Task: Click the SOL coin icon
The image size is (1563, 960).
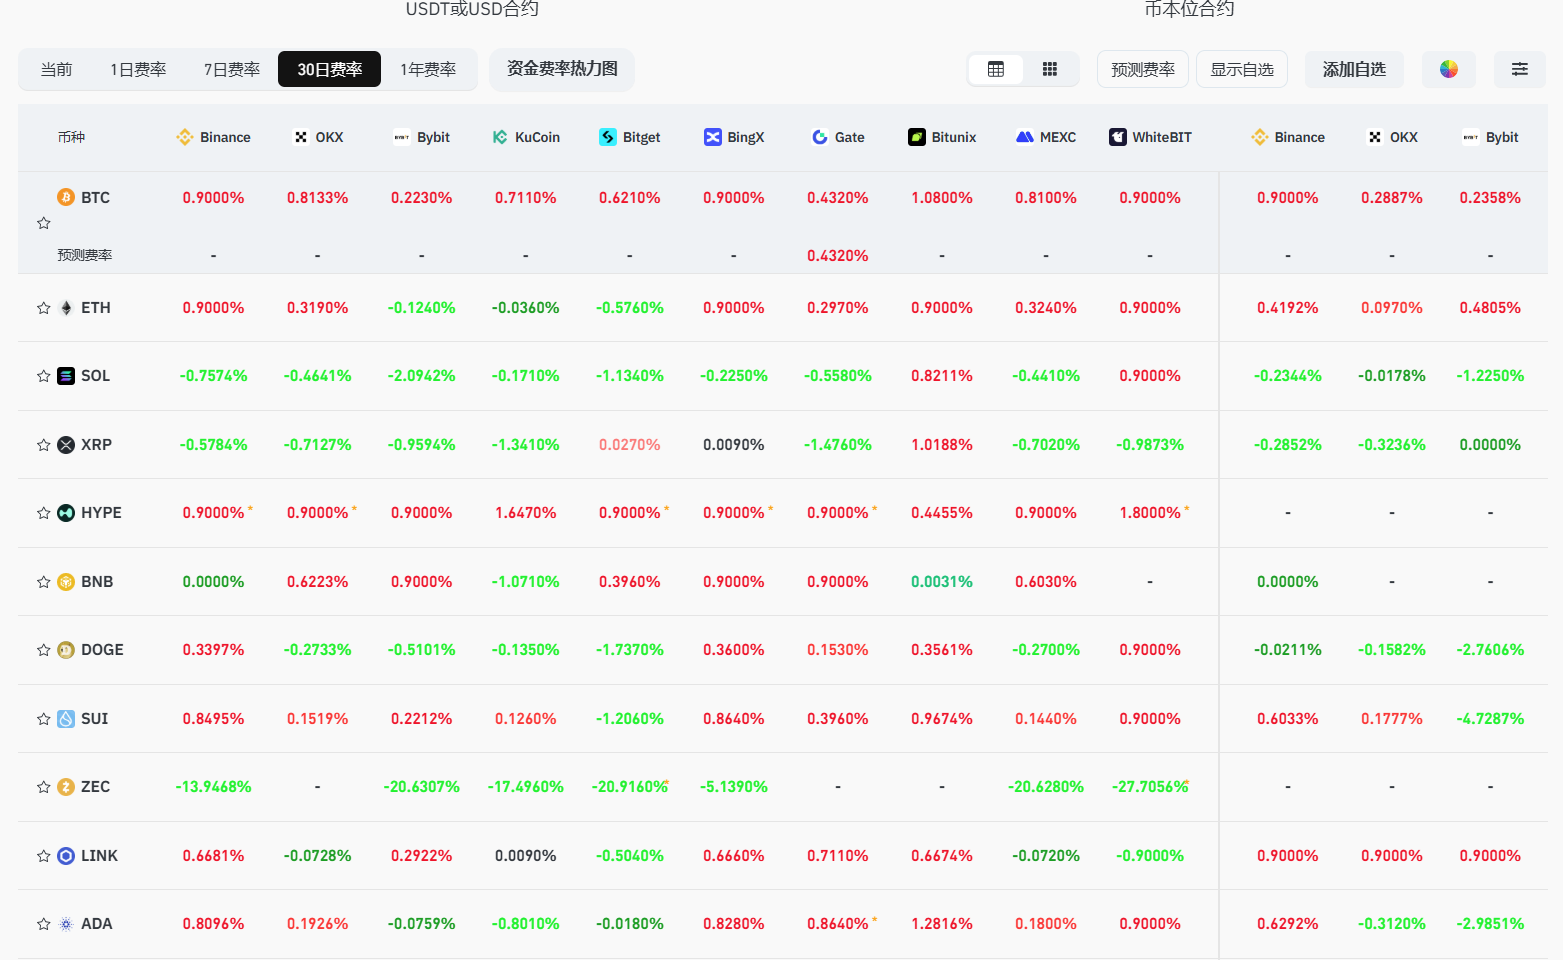Action: pyautogui.click(x=66, y=376)
